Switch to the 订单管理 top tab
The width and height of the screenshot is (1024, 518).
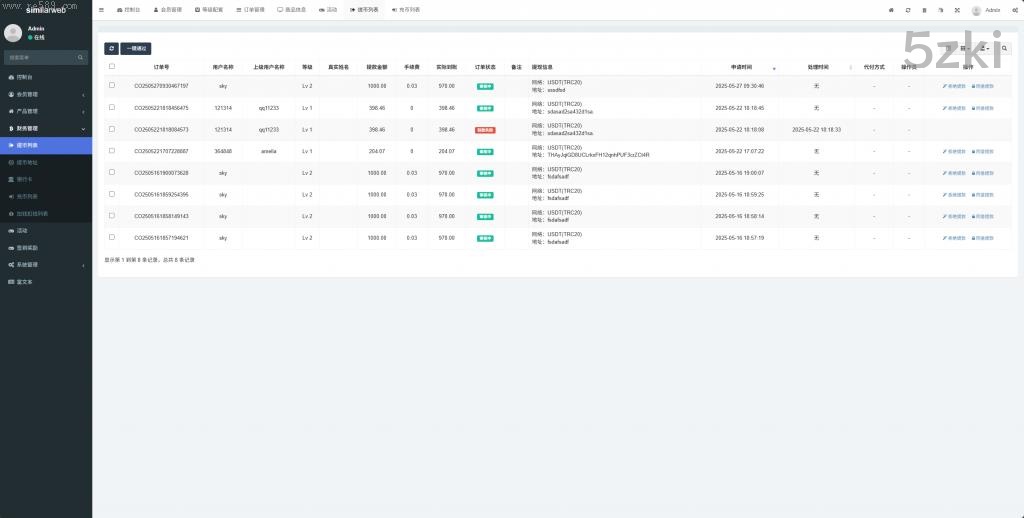click(x=254, y=10)
